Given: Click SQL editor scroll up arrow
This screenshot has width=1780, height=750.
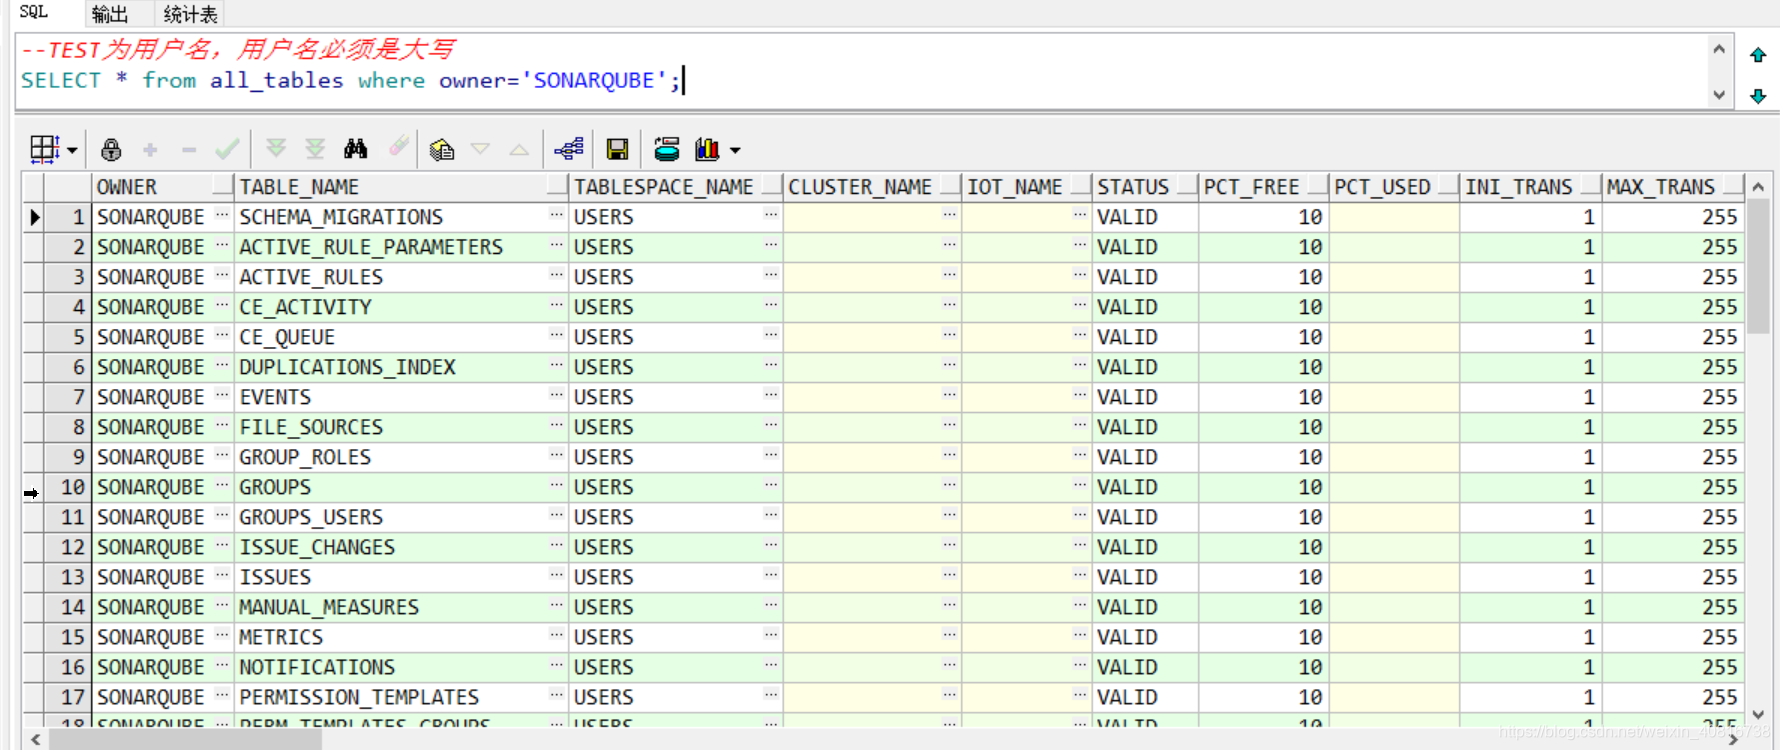Looking at the screenshot, I should (x=1719, y=48).
